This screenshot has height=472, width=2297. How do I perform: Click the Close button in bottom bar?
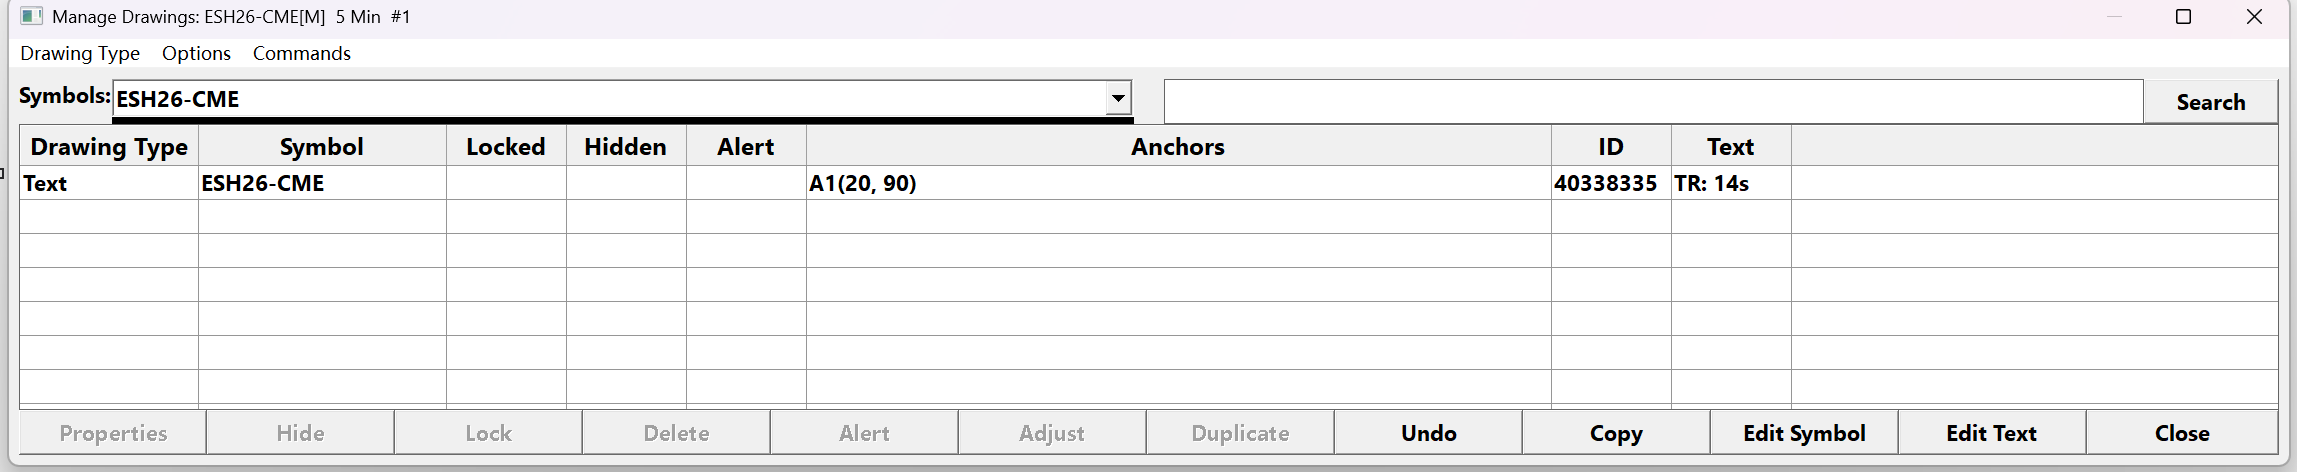[x=2181, y=433]
